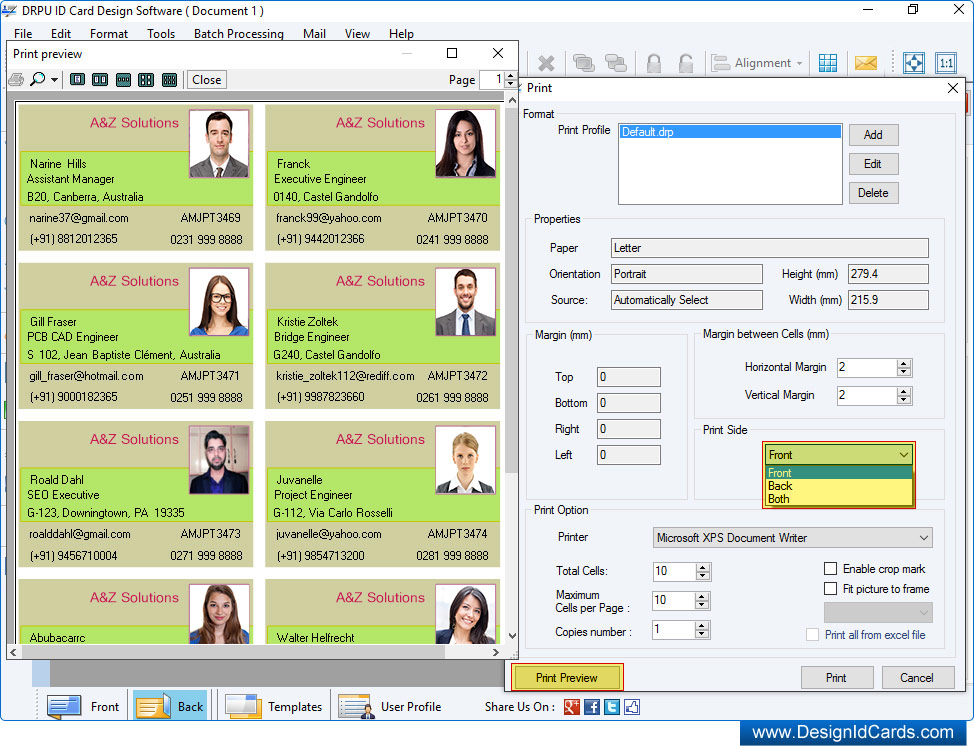Click the printer icon in Print preview toolbar

coord(16,80)
